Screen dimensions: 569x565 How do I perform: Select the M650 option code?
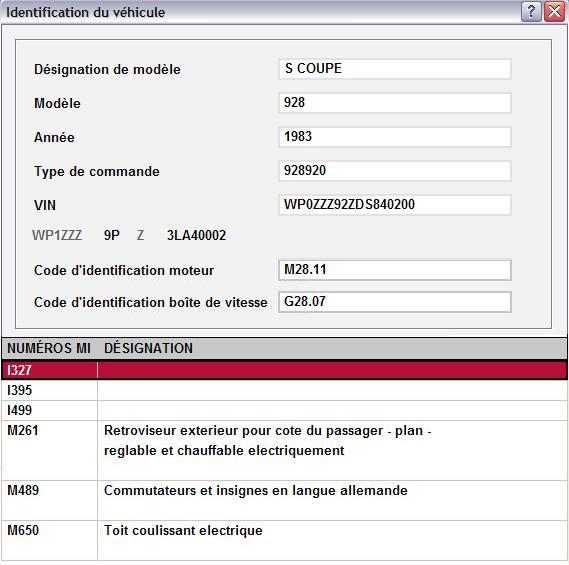pyautogui.click(x=23, y=531)
